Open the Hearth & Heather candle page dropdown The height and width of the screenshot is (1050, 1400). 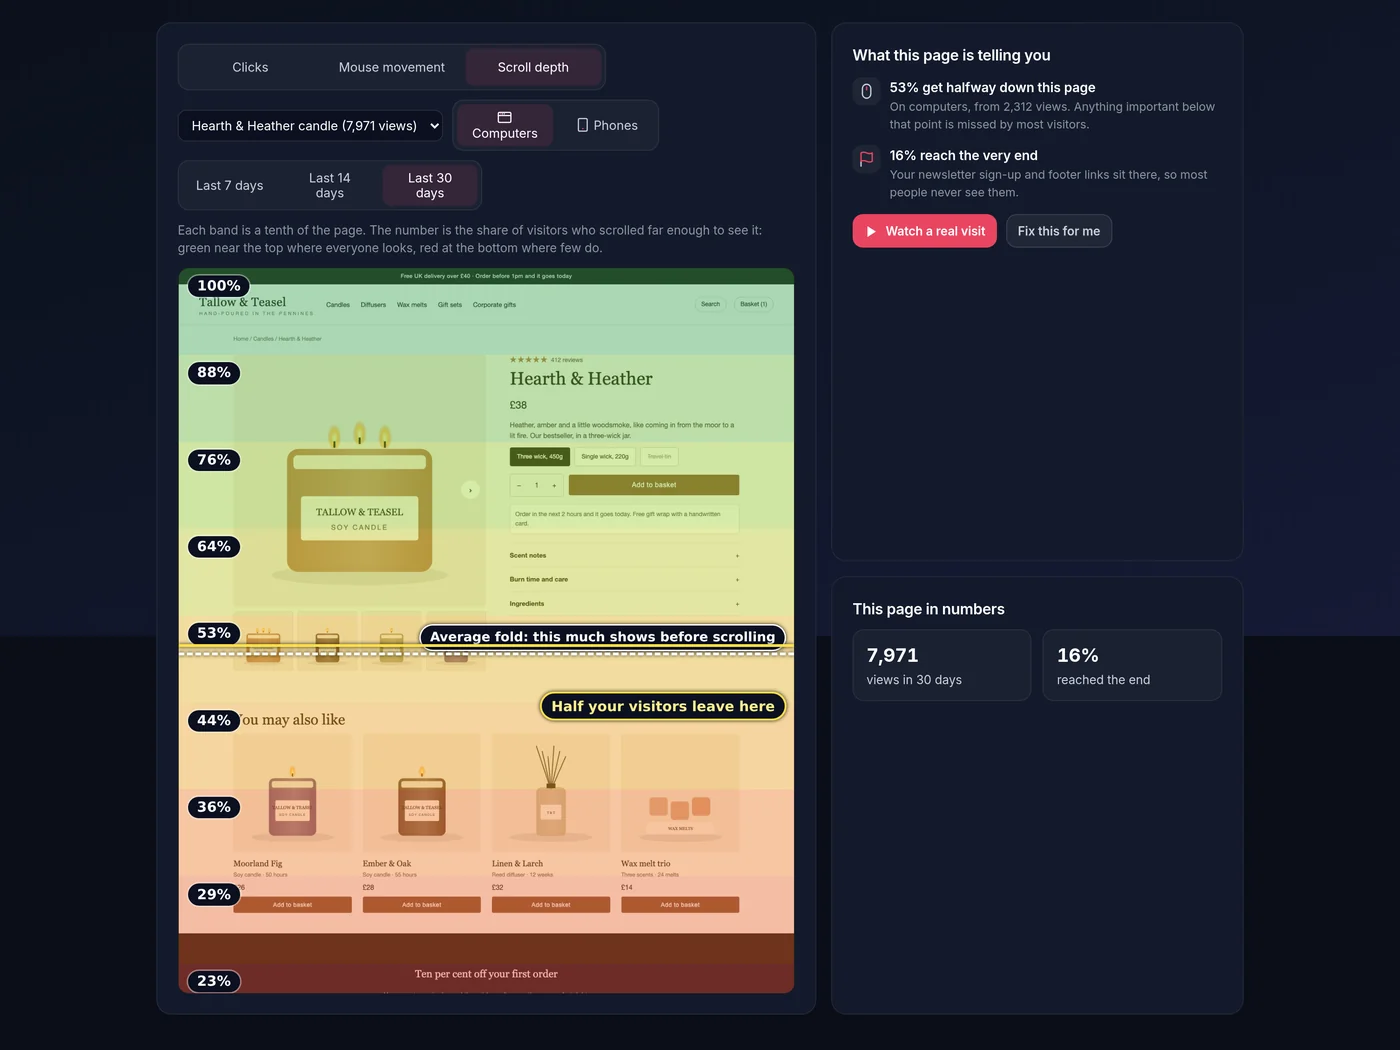311,126
